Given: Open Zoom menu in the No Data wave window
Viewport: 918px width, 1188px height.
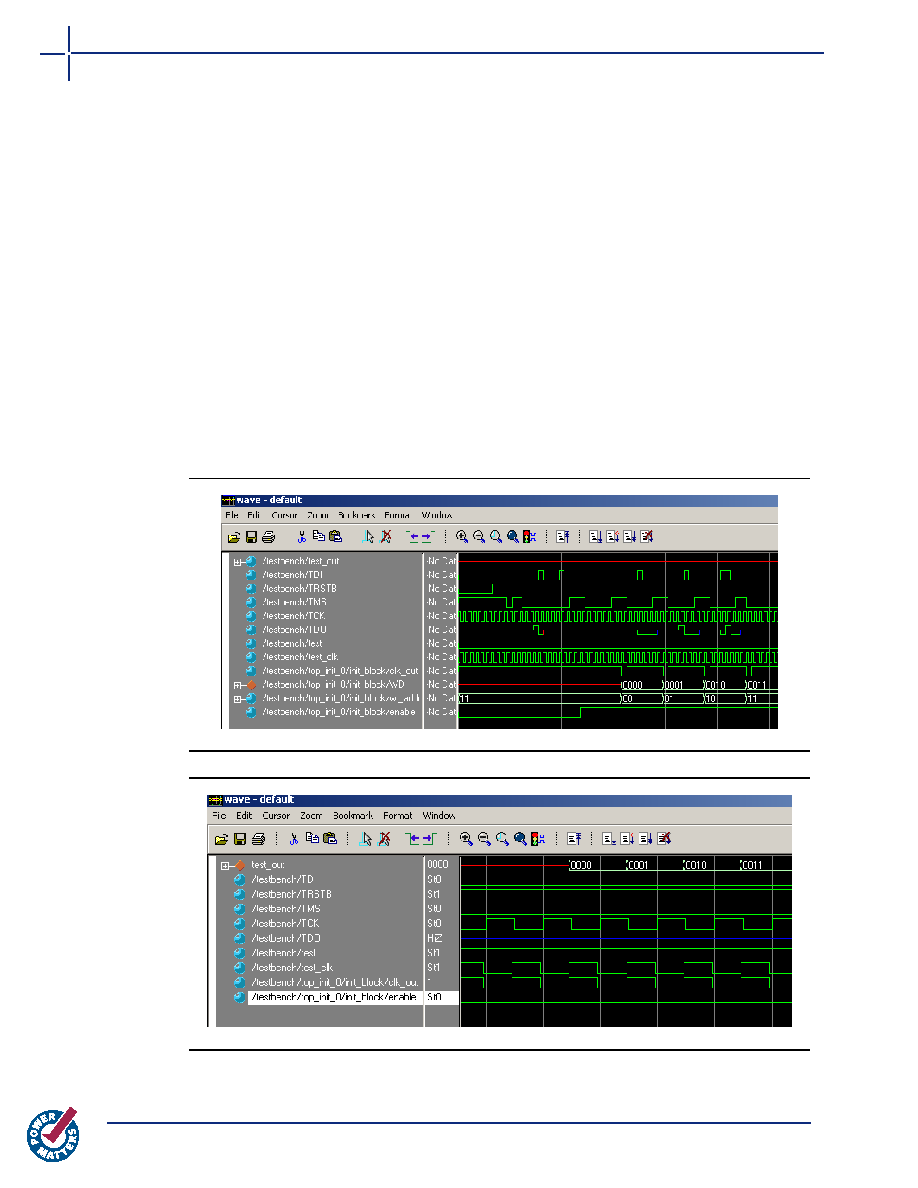Looking at the screenshot, I should click(x=318, y=515).
